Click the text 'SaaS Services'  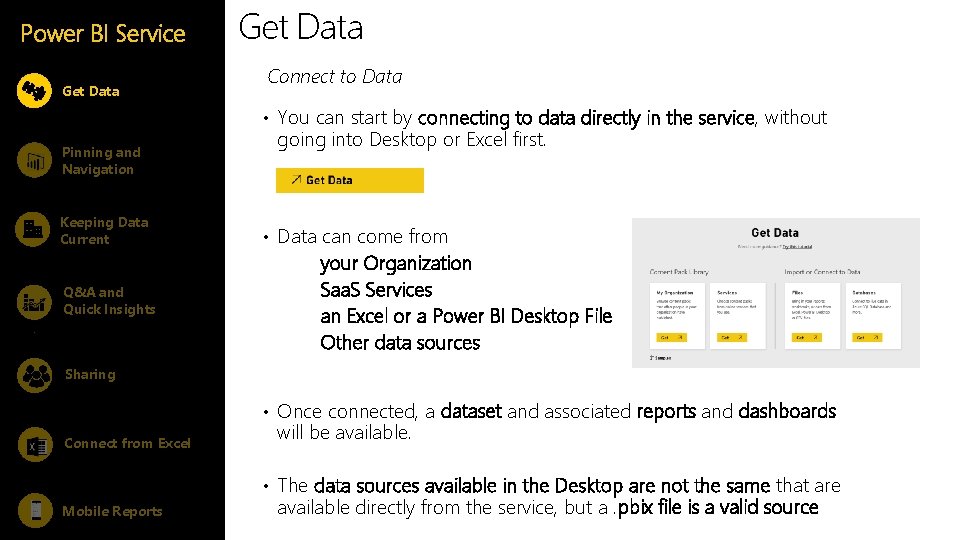click(x=376, y=290)
